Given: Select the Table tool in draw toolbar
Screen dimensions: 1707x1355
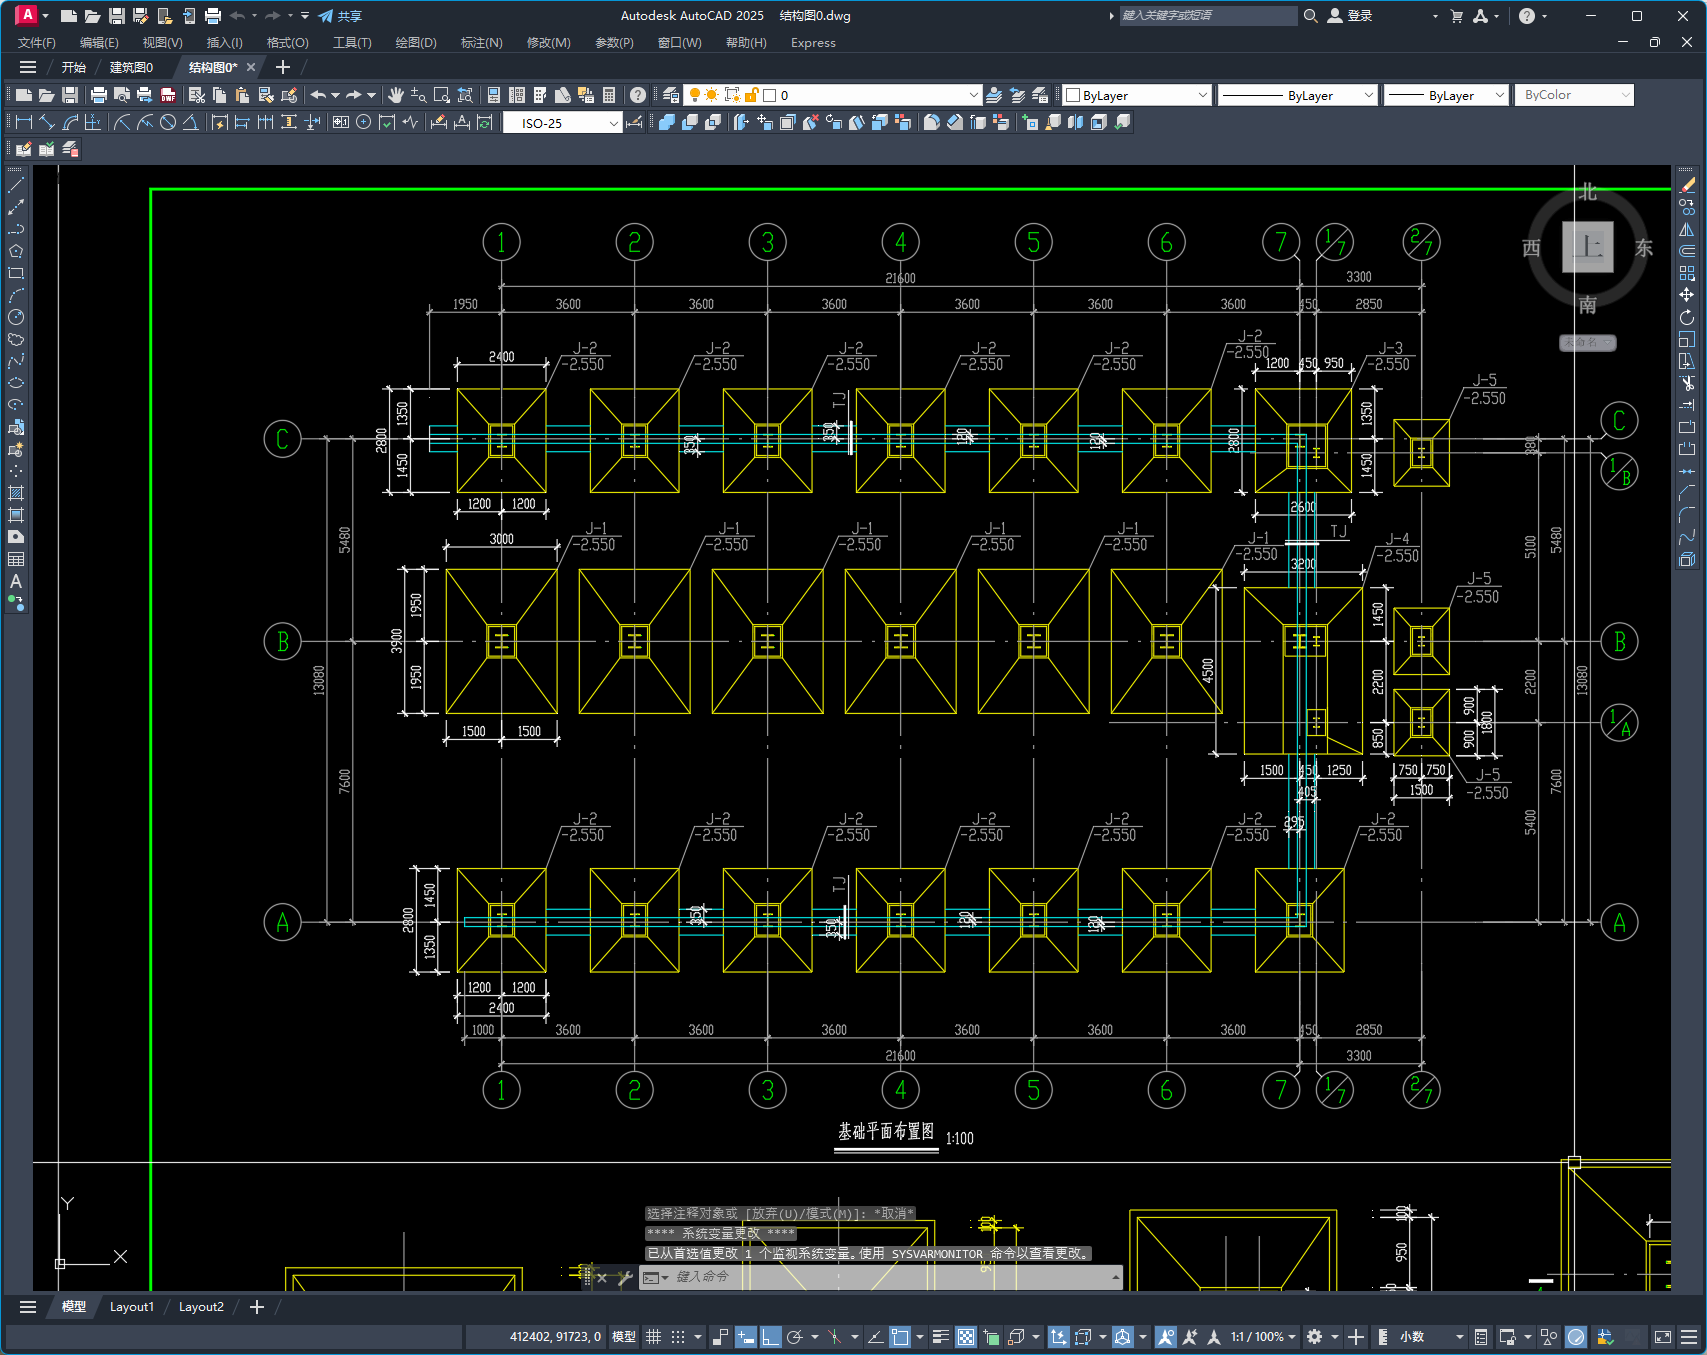Looking at the screenshot, I should point(16,559).
